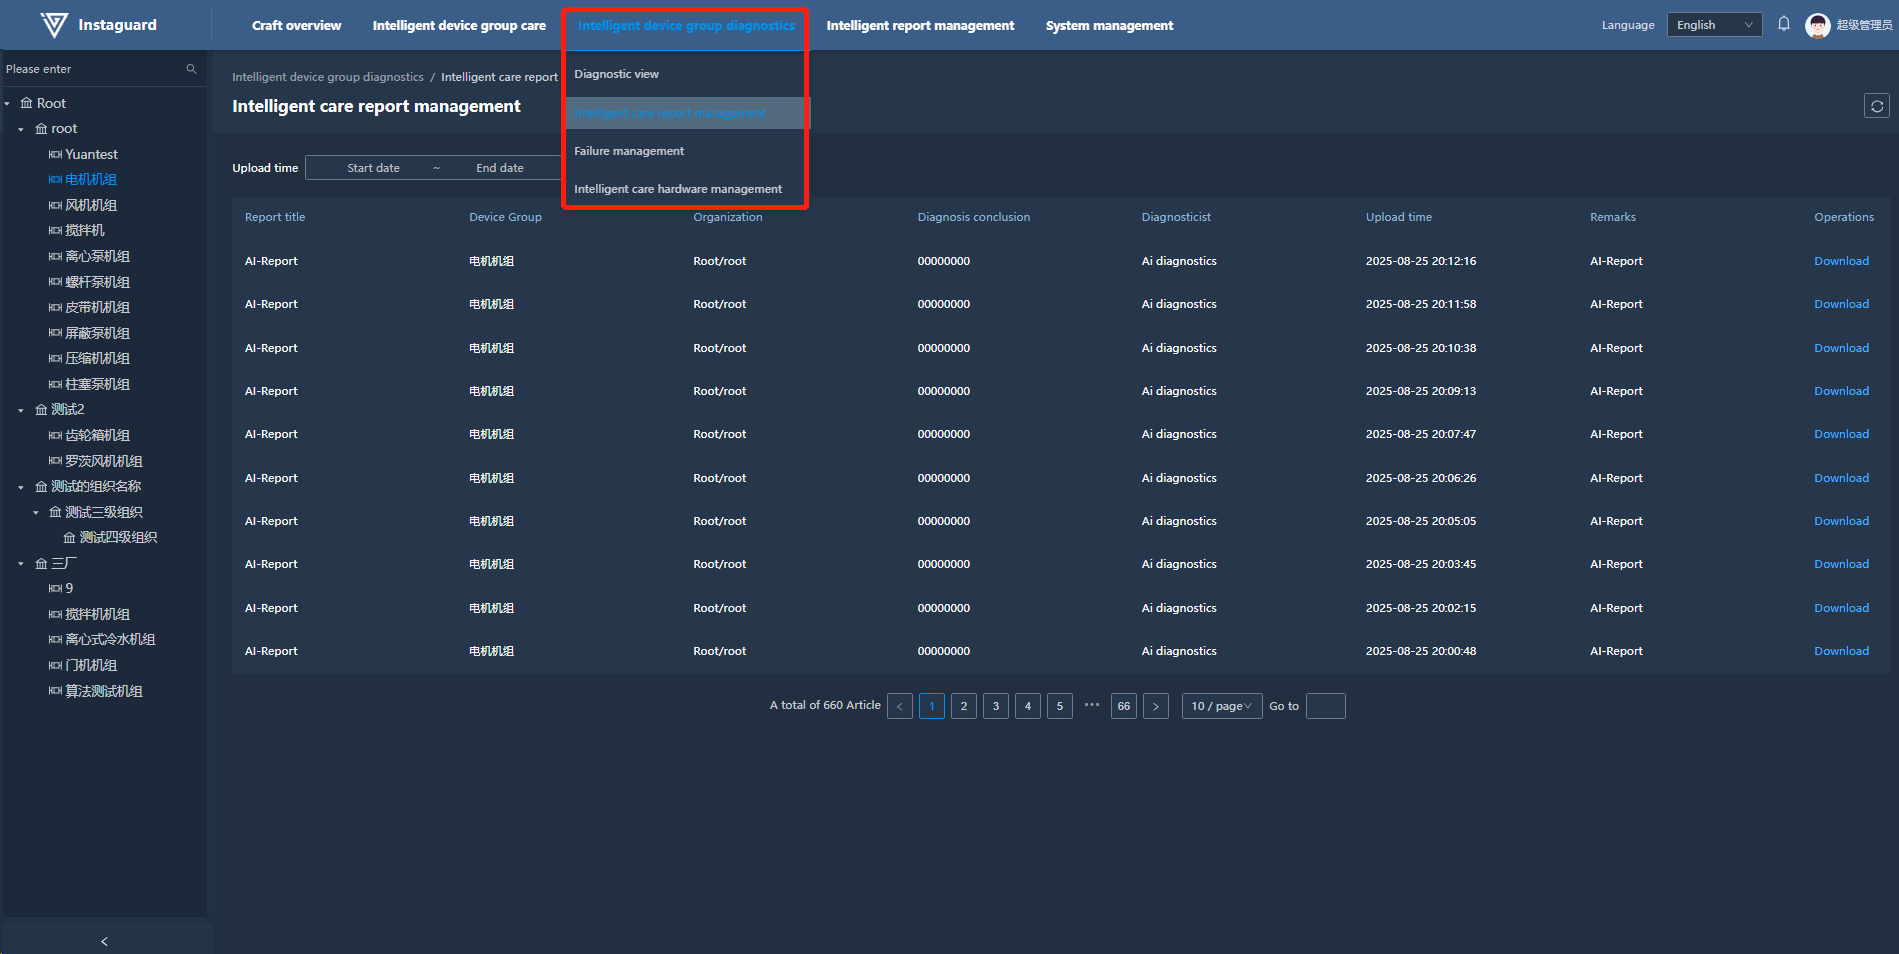Open the user avatar profile
The image size is (1899, 954).
click(1817, 25)
